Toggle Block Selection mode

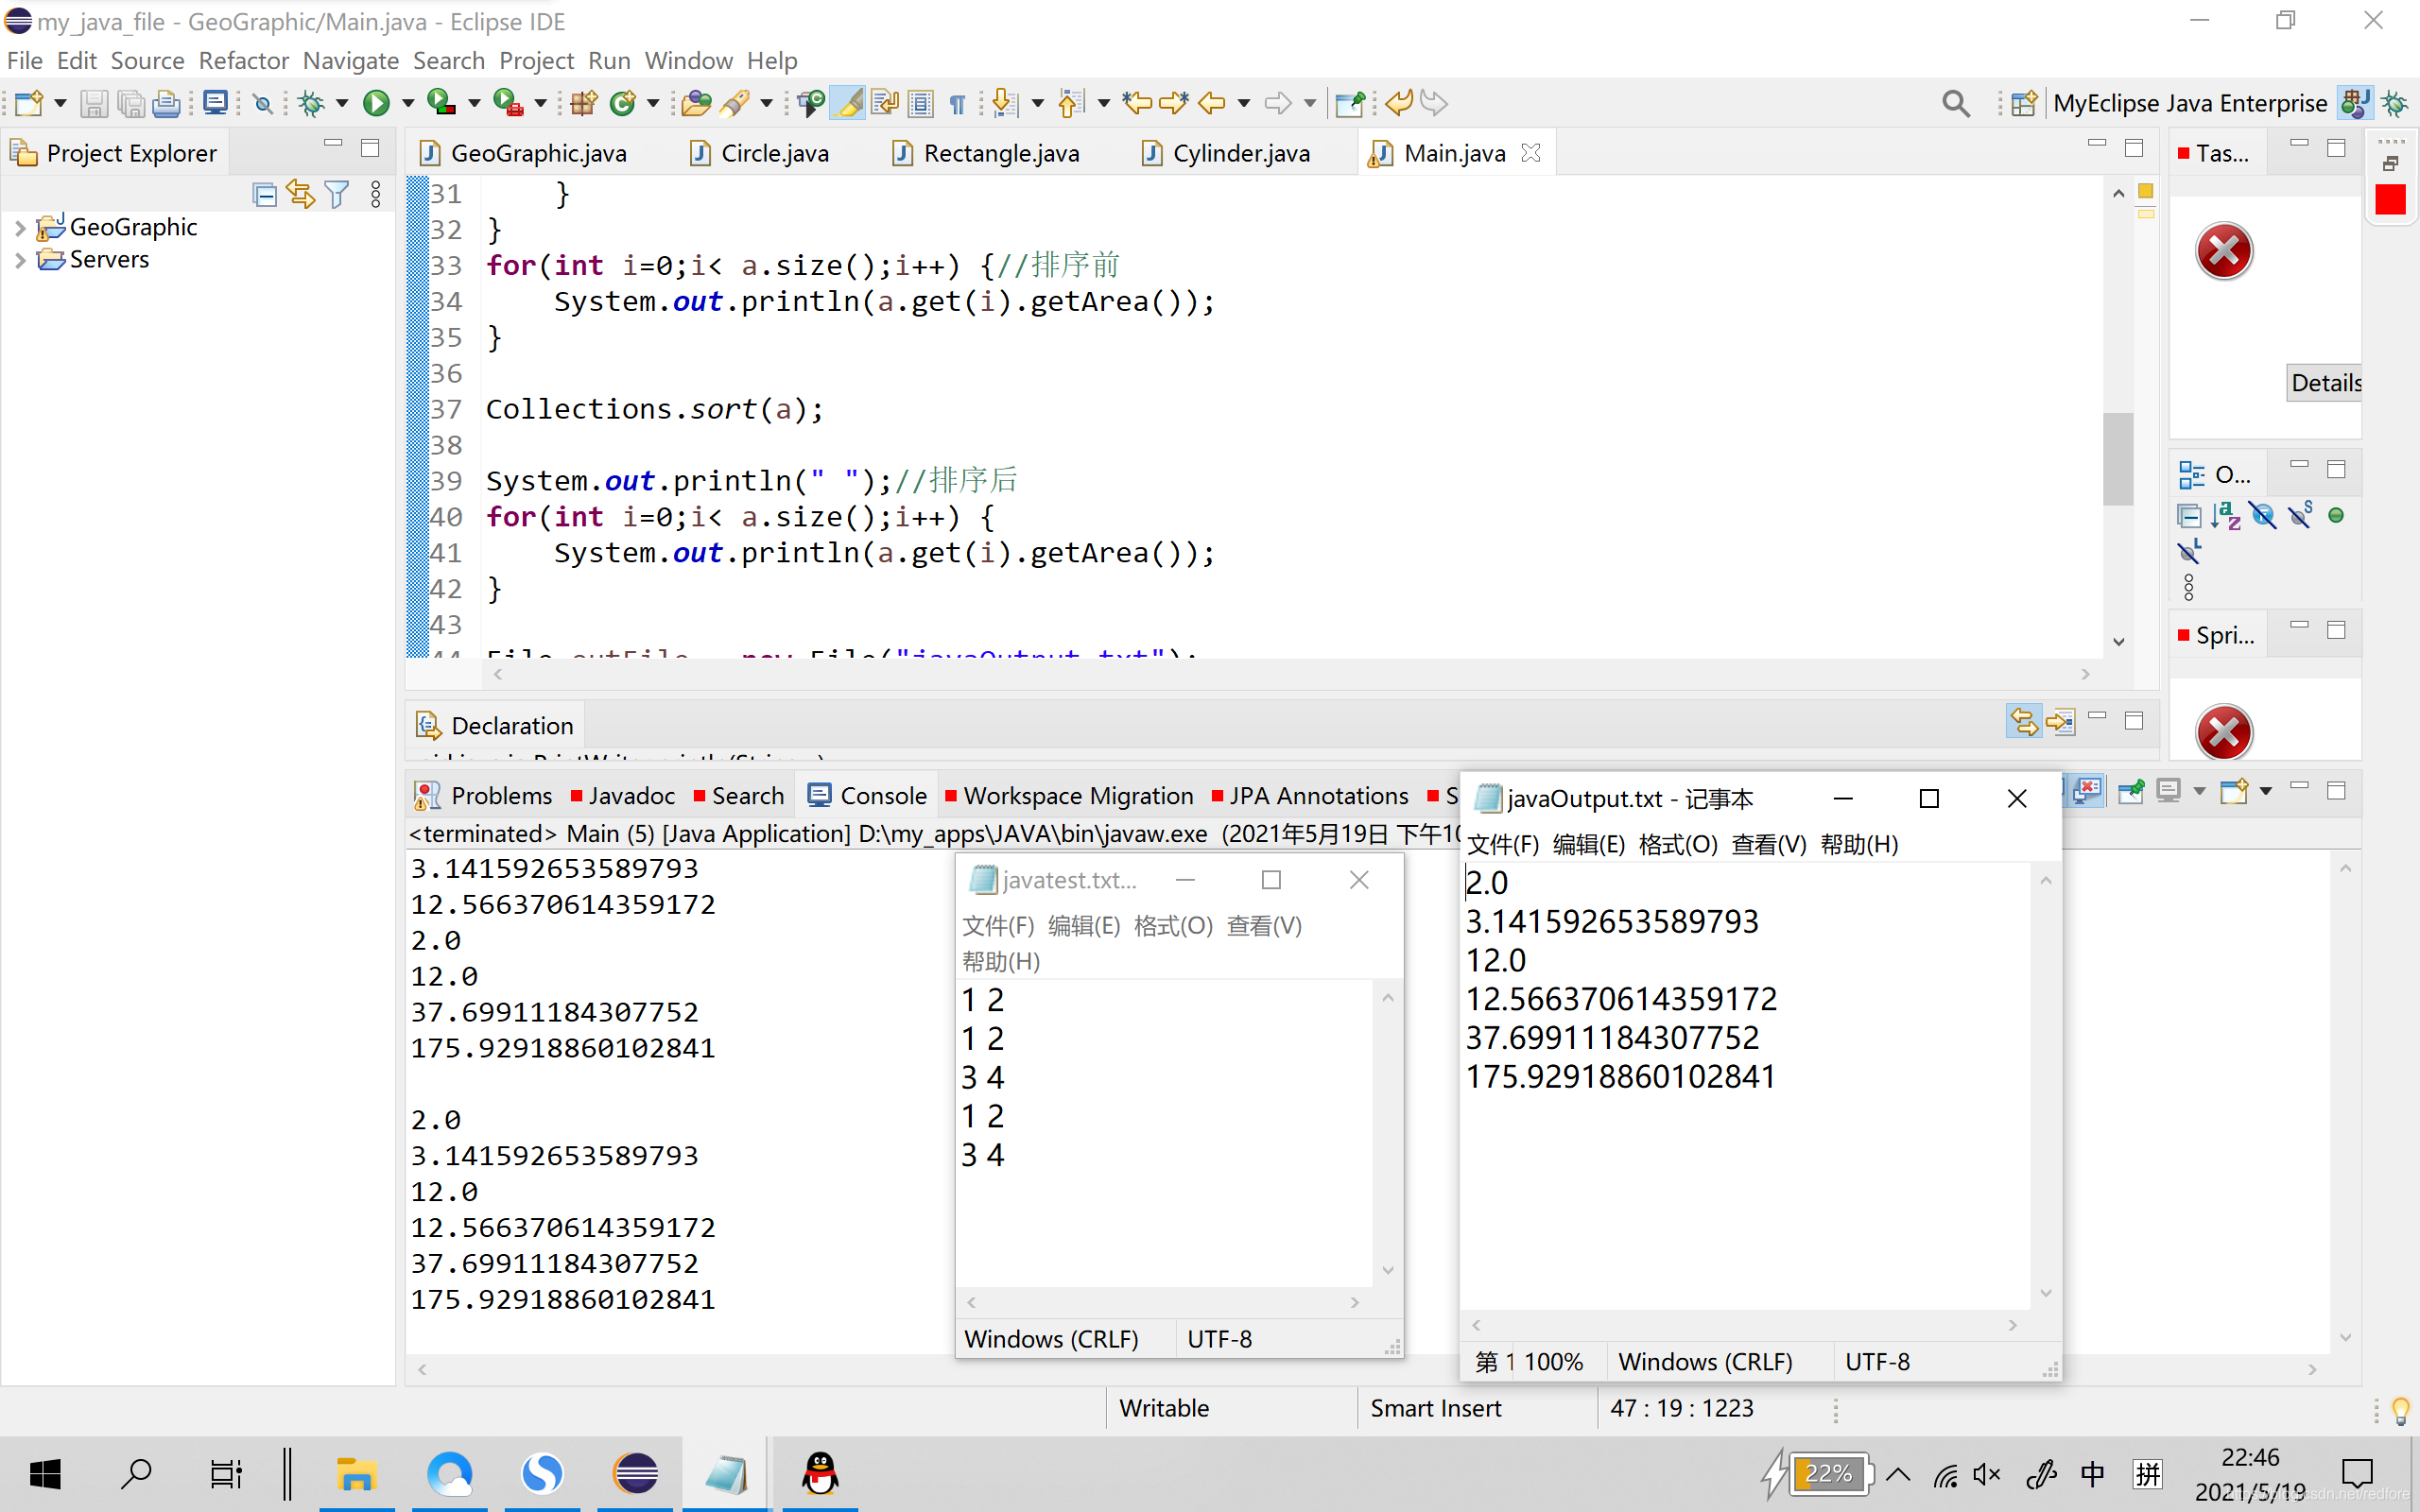tap(921, 103)
